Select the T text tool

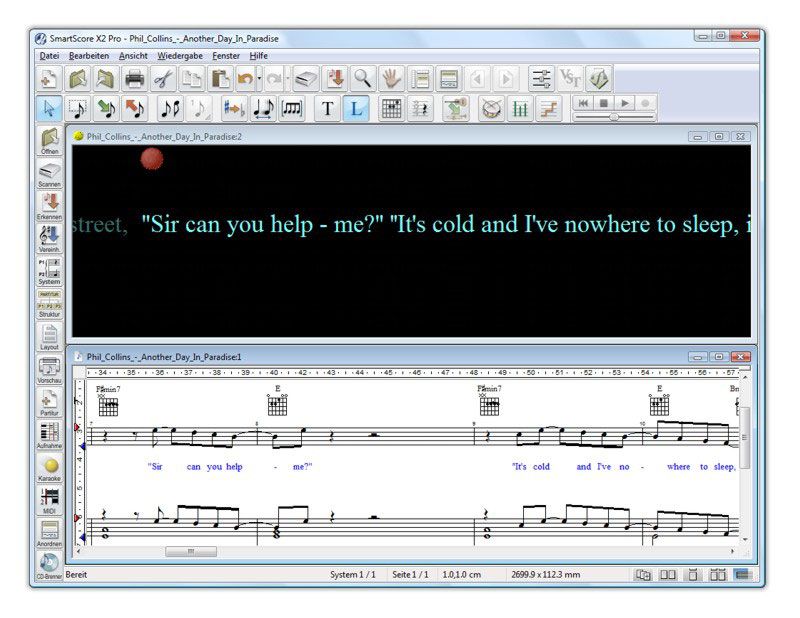[328, 108]
